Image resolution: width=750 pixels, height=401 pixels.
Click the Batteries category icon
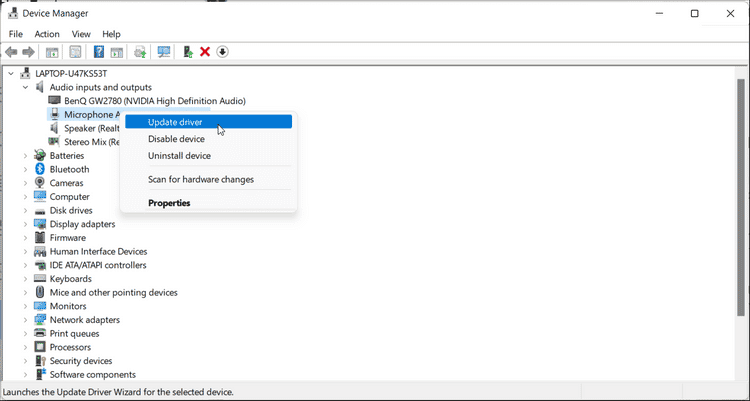coord(40,156)
